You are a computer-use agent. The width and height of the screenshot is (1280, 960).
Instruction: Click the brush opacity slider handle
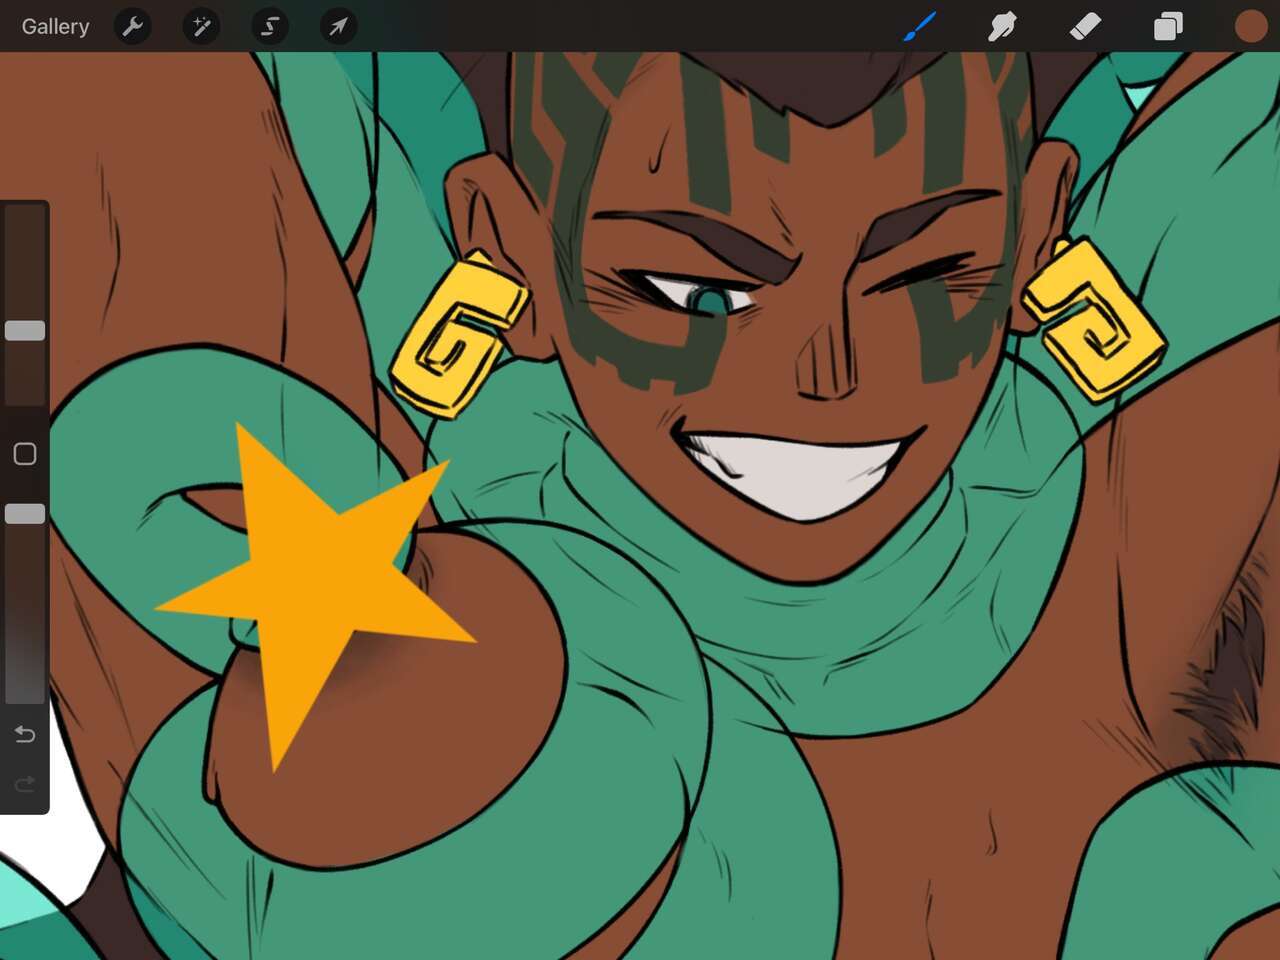coord(25,514)
